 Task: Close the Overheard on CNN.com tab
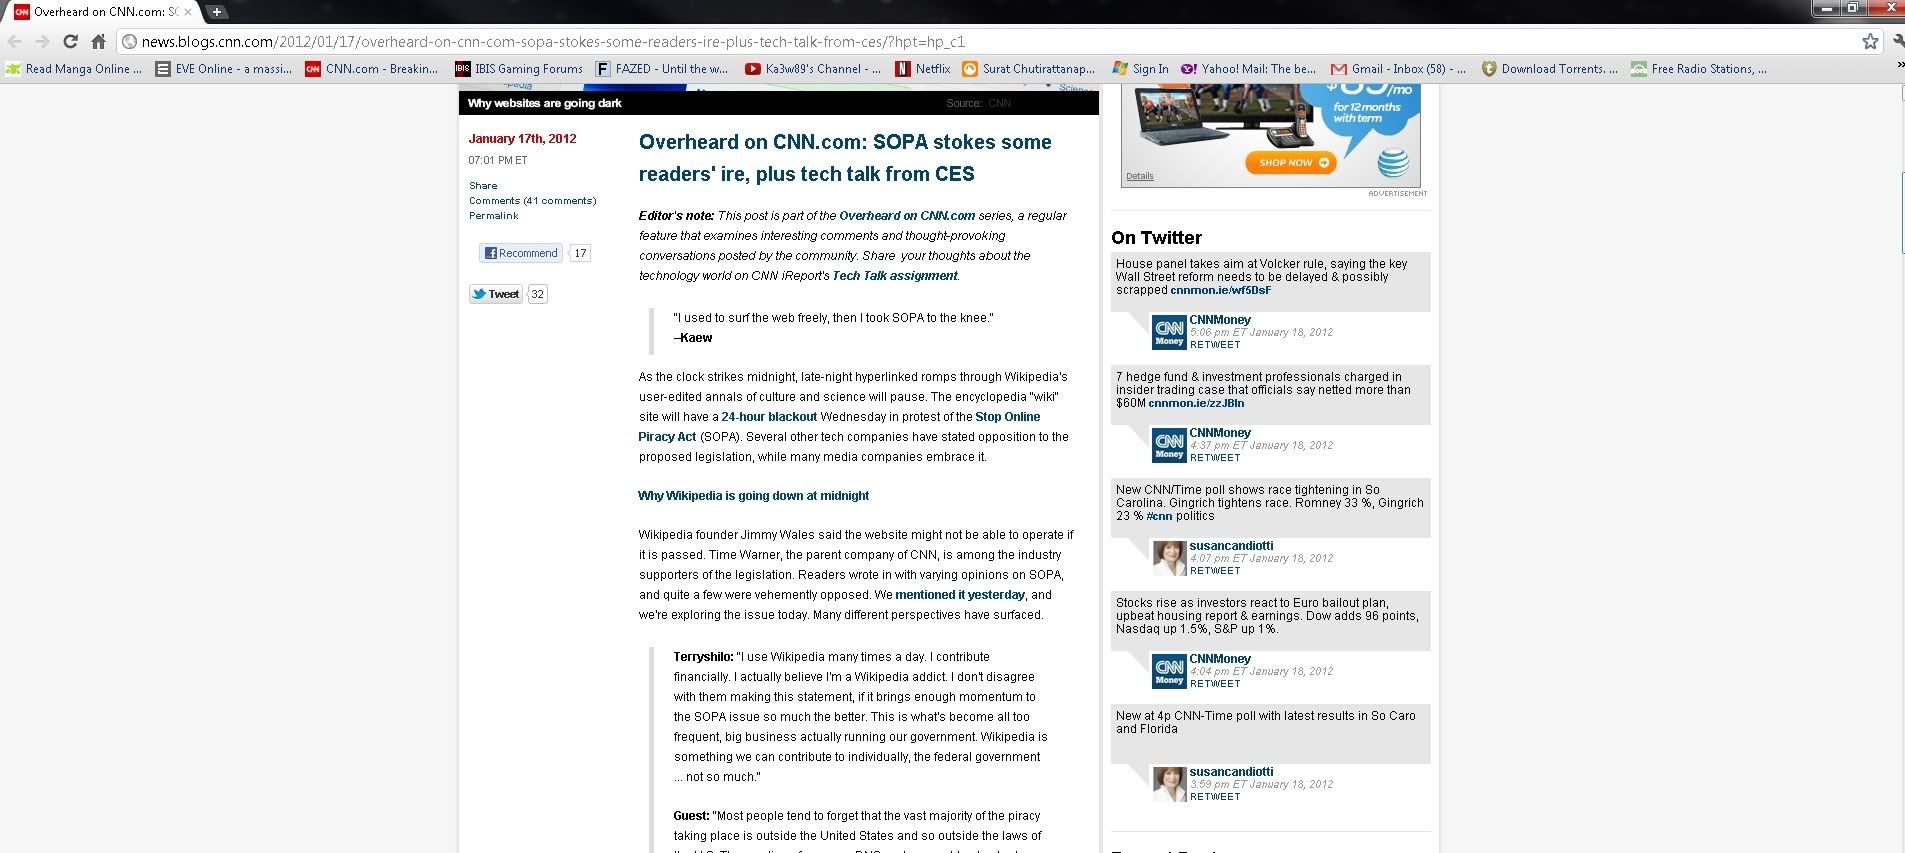point(188,12)
